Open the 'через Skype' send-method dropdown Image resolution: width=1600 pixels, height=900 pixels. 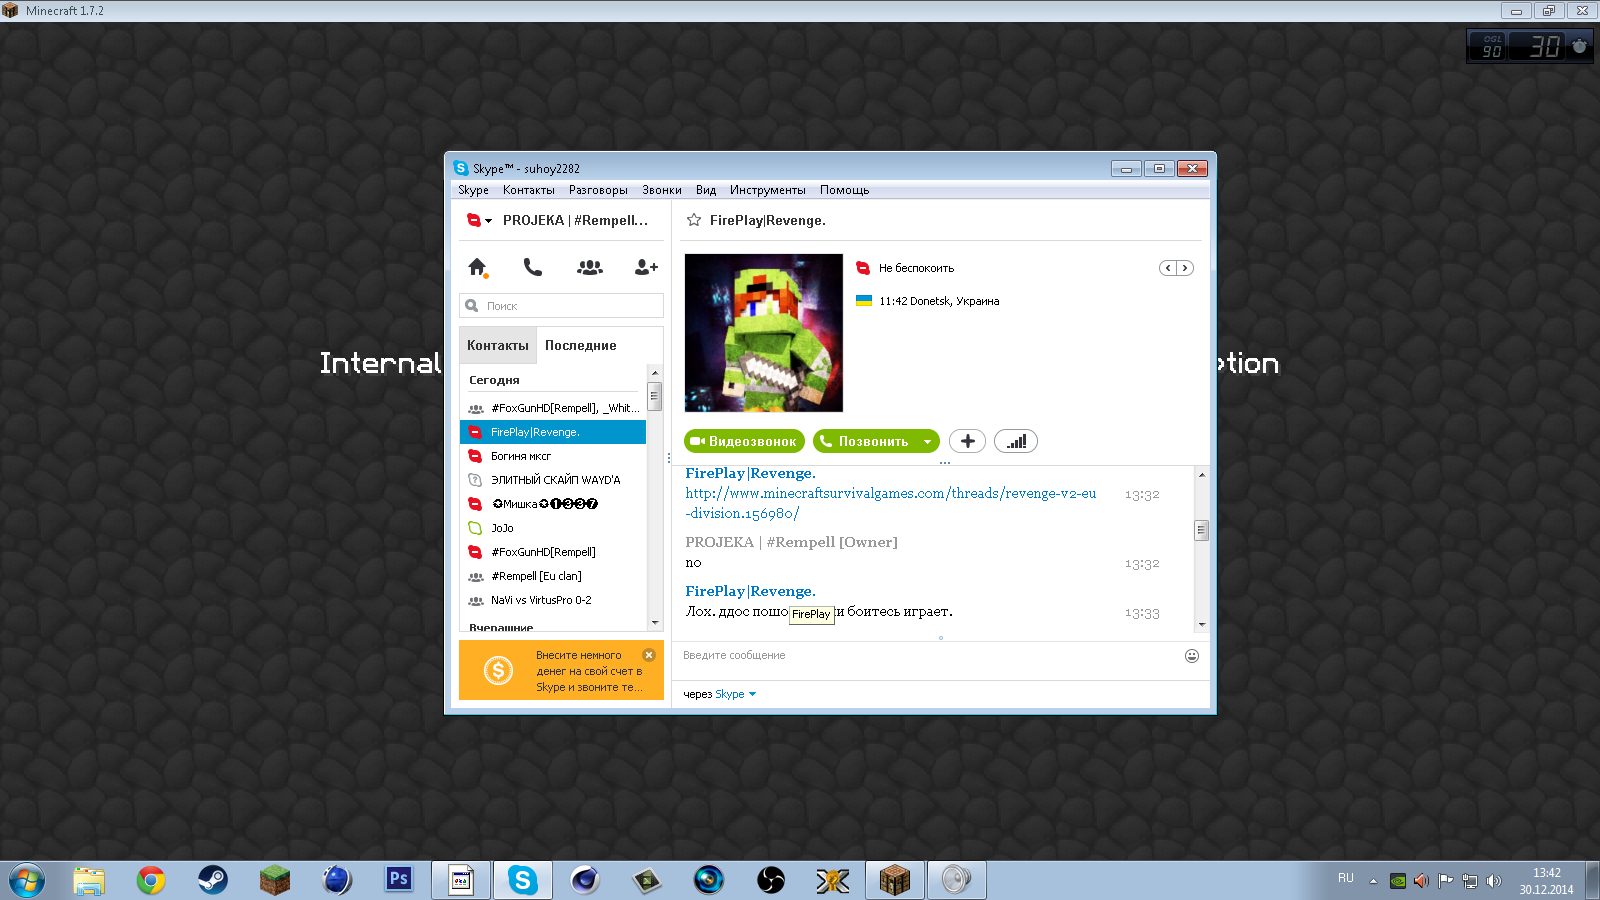[752, 694]
